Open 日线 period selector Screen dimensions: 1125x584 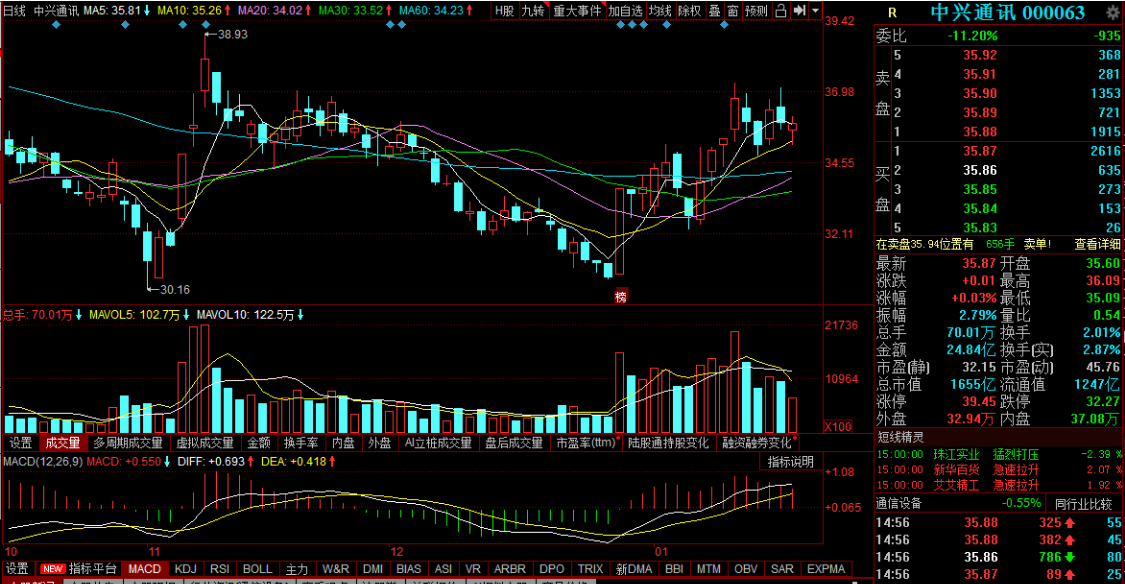point(14,11)
